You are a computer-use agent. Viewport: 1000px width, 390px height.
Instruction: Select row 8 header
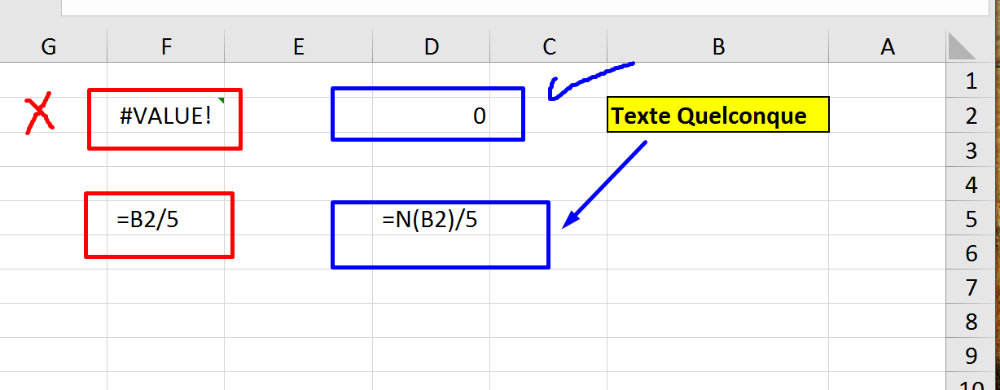click(x=971, y=322)
